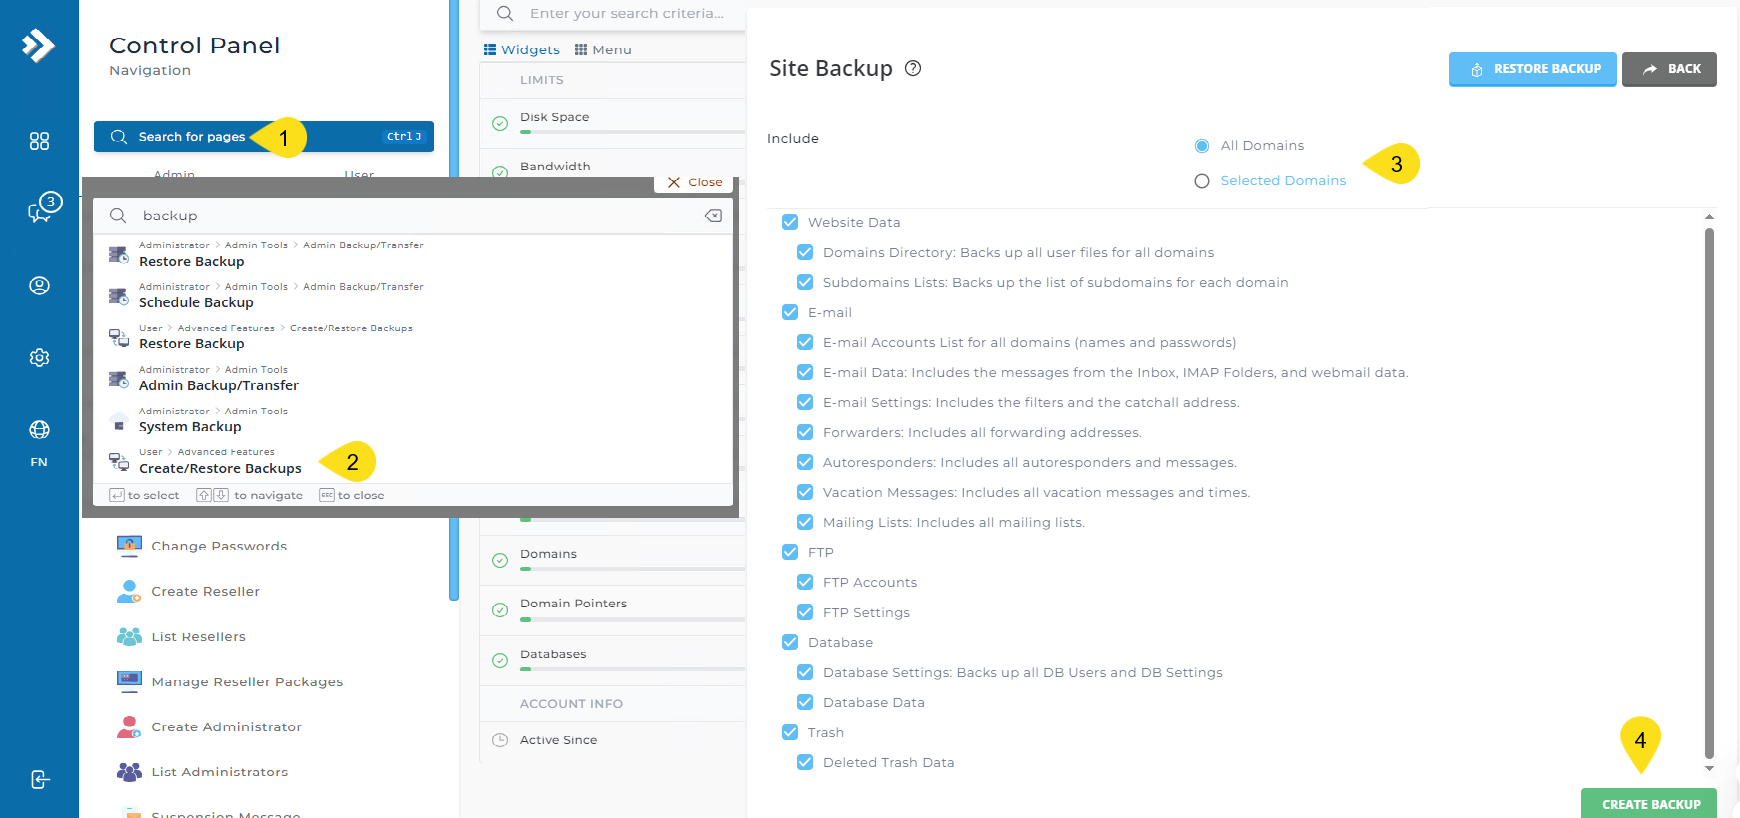Uncheck the E-mail group checkbox
This screenshot has width=1740, height=818.
790,312
